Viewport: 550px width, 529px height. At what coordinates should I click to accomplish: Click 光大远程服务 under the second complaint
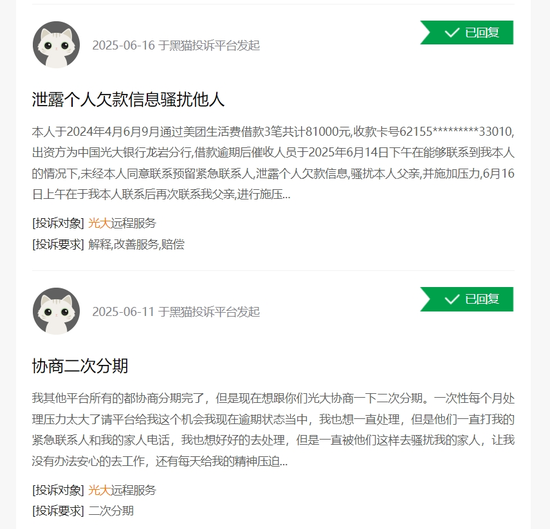[x=122, y=490]
